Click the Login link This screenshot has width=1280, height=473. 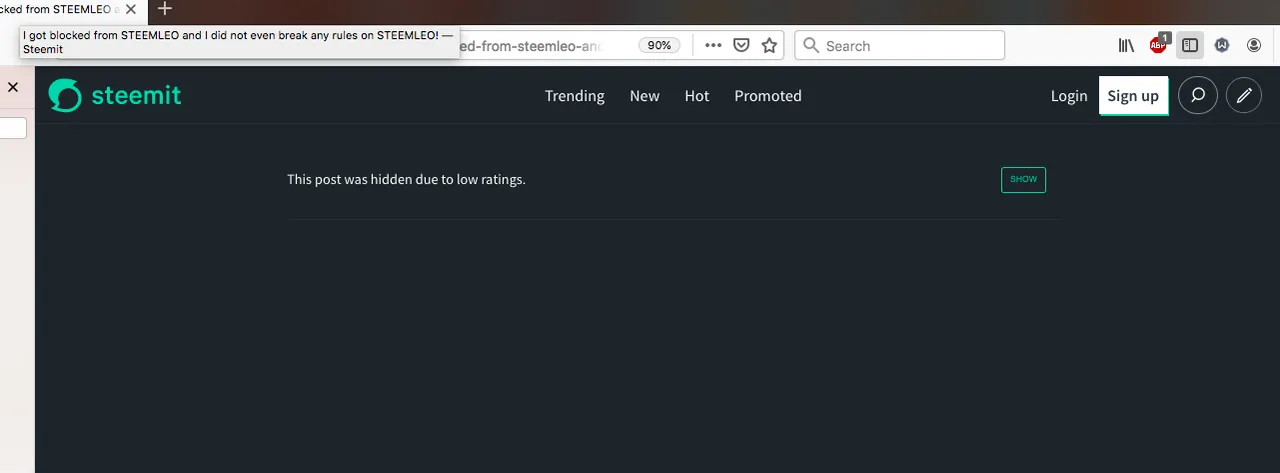point(1069,96)
